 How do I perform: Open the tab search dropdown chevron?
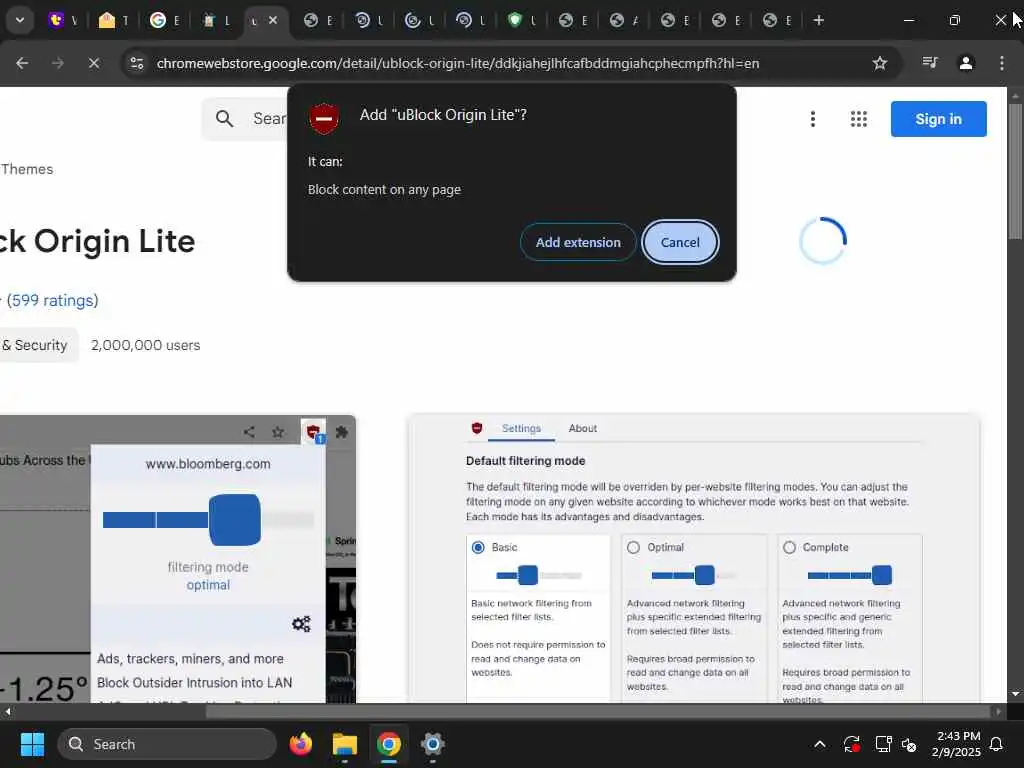pos(20,20)
